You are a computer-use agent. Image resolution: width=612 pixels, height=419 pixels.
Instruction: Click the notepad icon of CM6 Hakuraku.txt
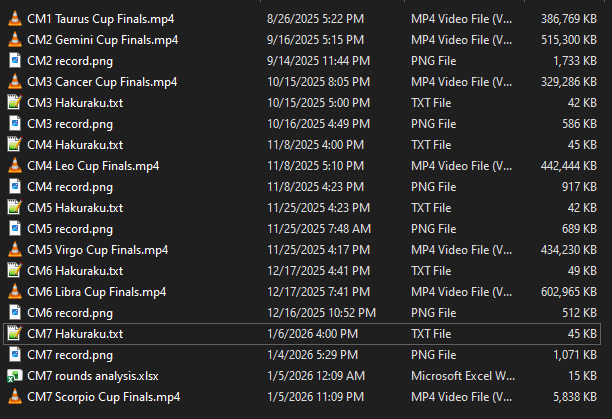click(15, 271)
